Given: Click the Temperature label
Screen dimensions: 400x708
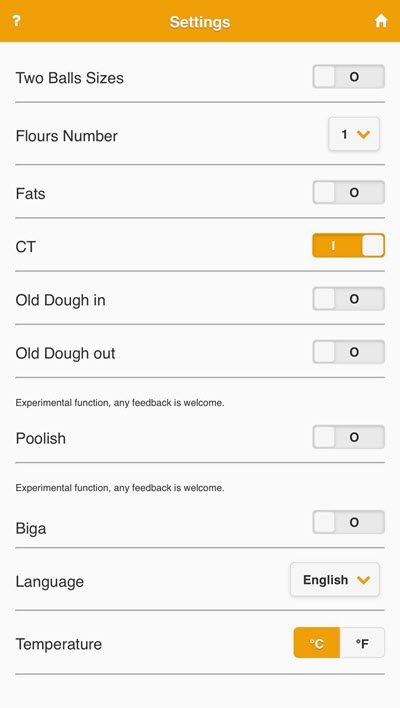Looking at the screenshot, I should 59,644.
